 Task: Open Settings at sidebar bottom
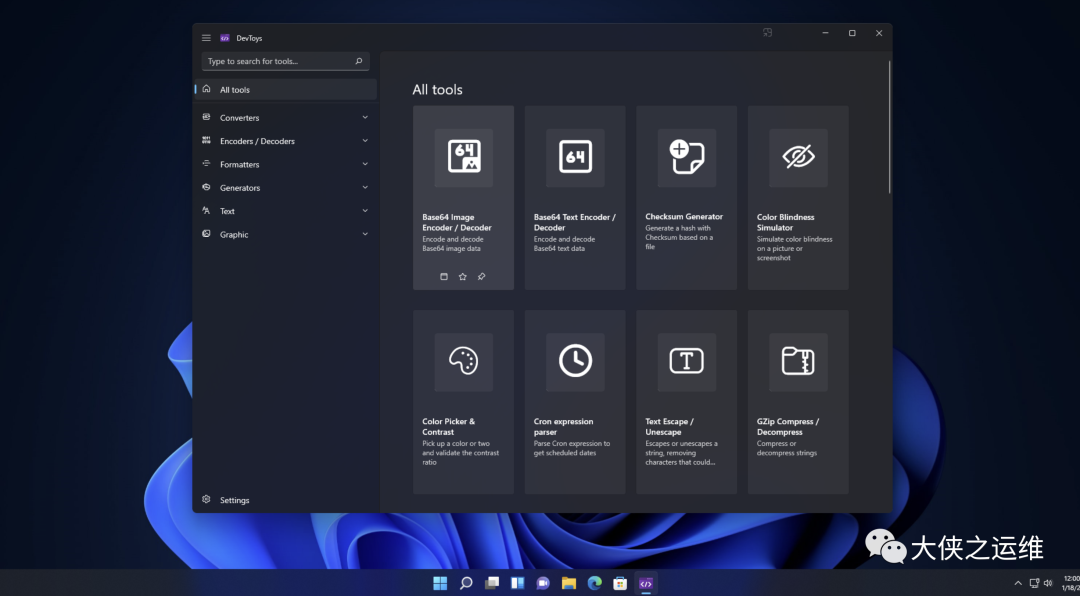[x=235, y=500]
